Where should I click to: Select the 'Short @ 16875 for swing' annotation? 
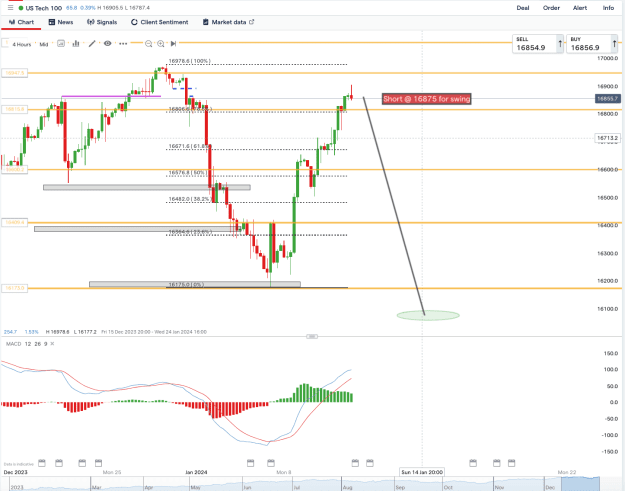(426, 99)
